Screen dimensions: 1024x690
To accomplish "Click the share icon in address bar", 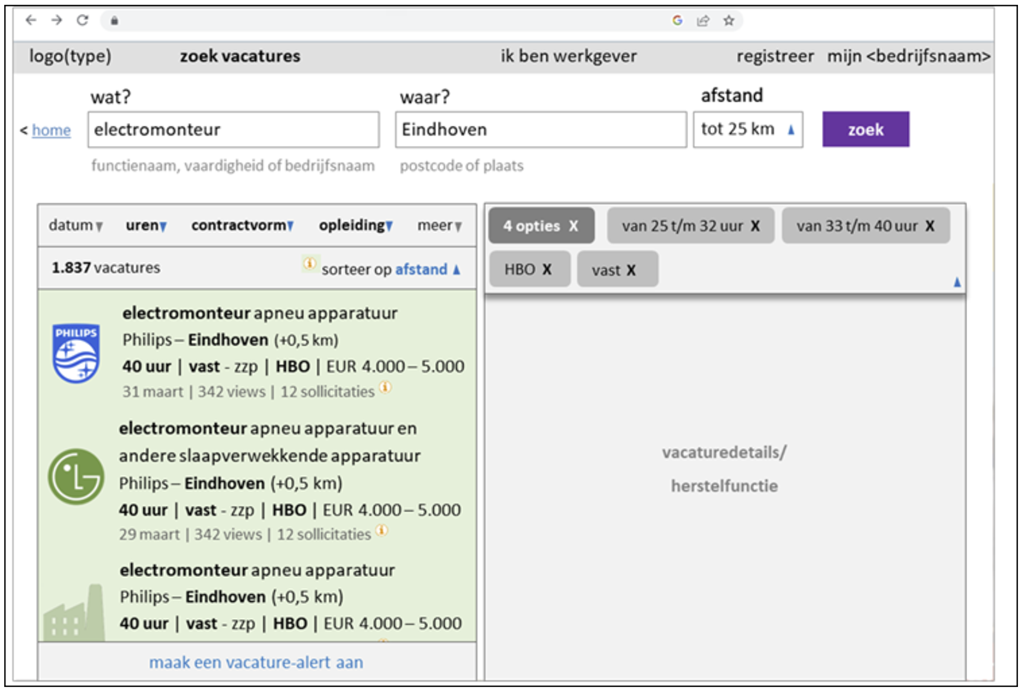I will tap(703, 20).
